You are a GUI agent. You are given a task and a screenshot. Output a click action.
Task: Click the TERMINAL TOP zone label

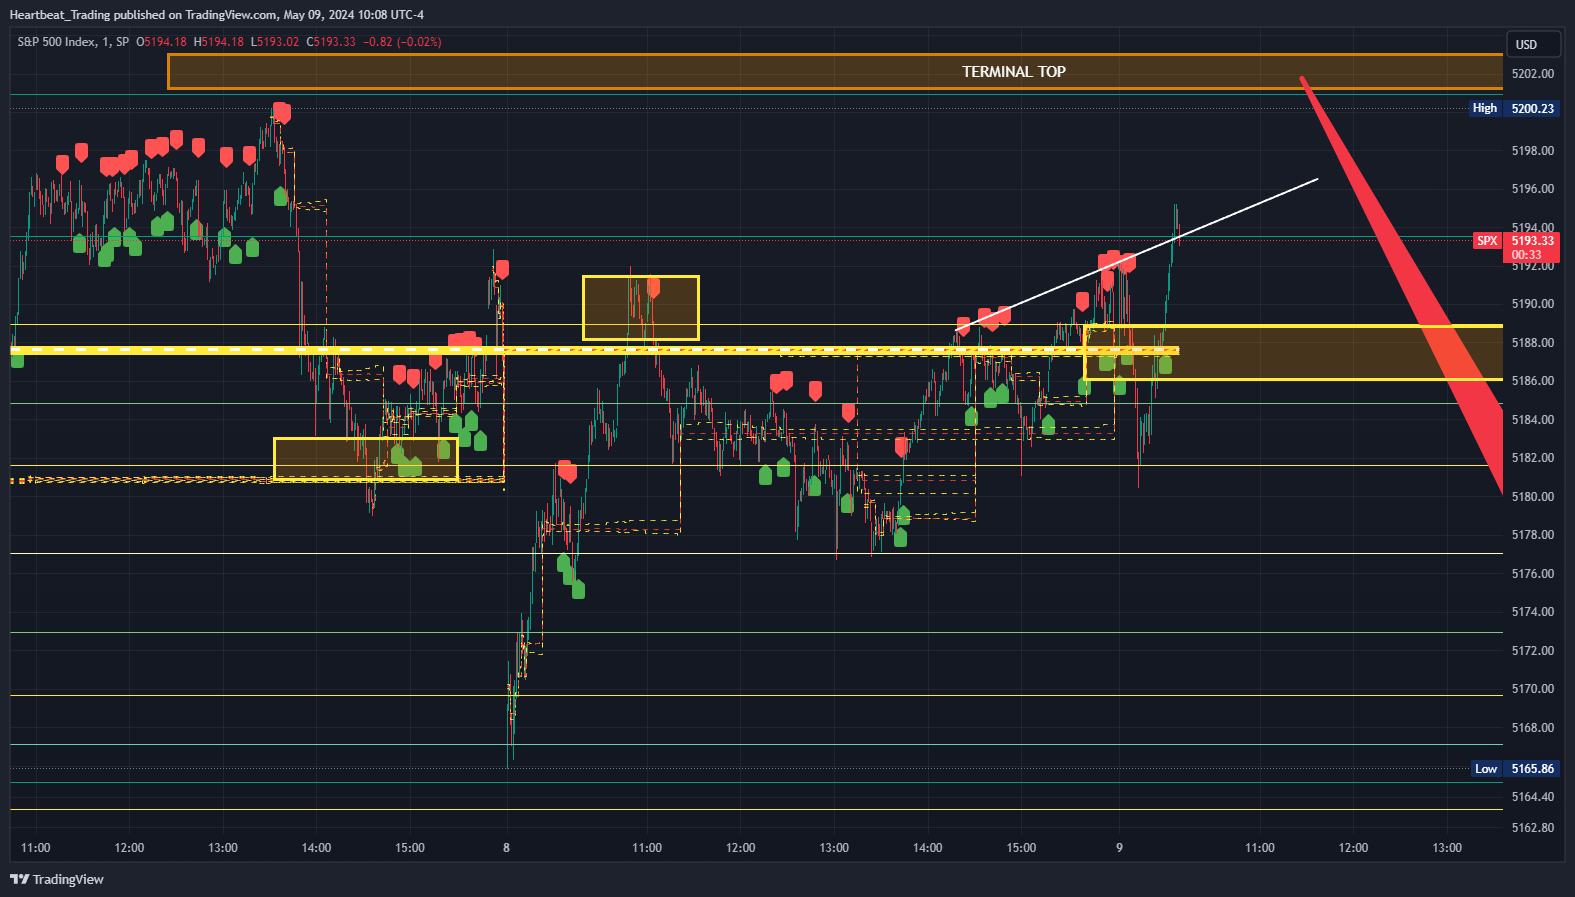pos(1014,72)
